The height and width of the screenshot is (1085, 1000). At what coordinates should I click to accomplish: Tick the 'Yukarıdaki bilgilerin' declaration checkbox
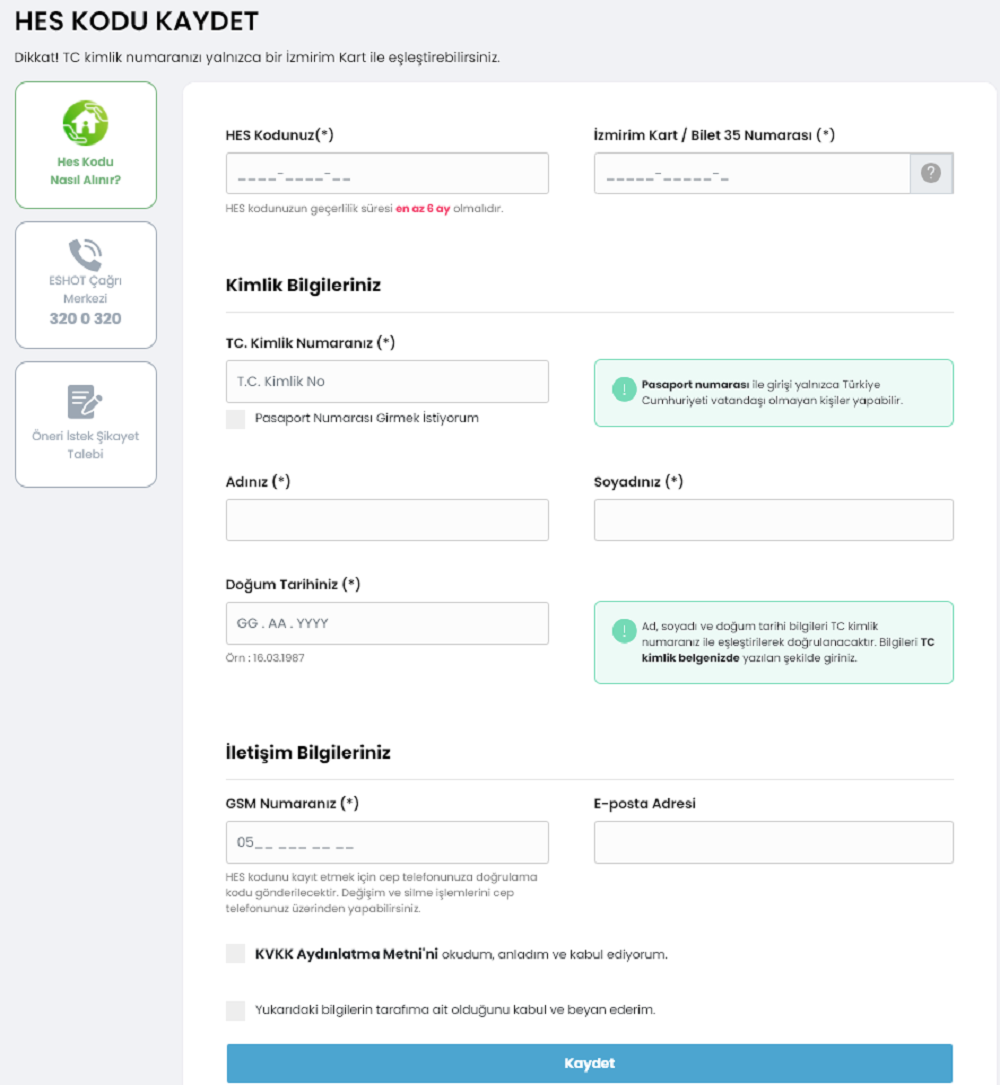point(236,1010)
